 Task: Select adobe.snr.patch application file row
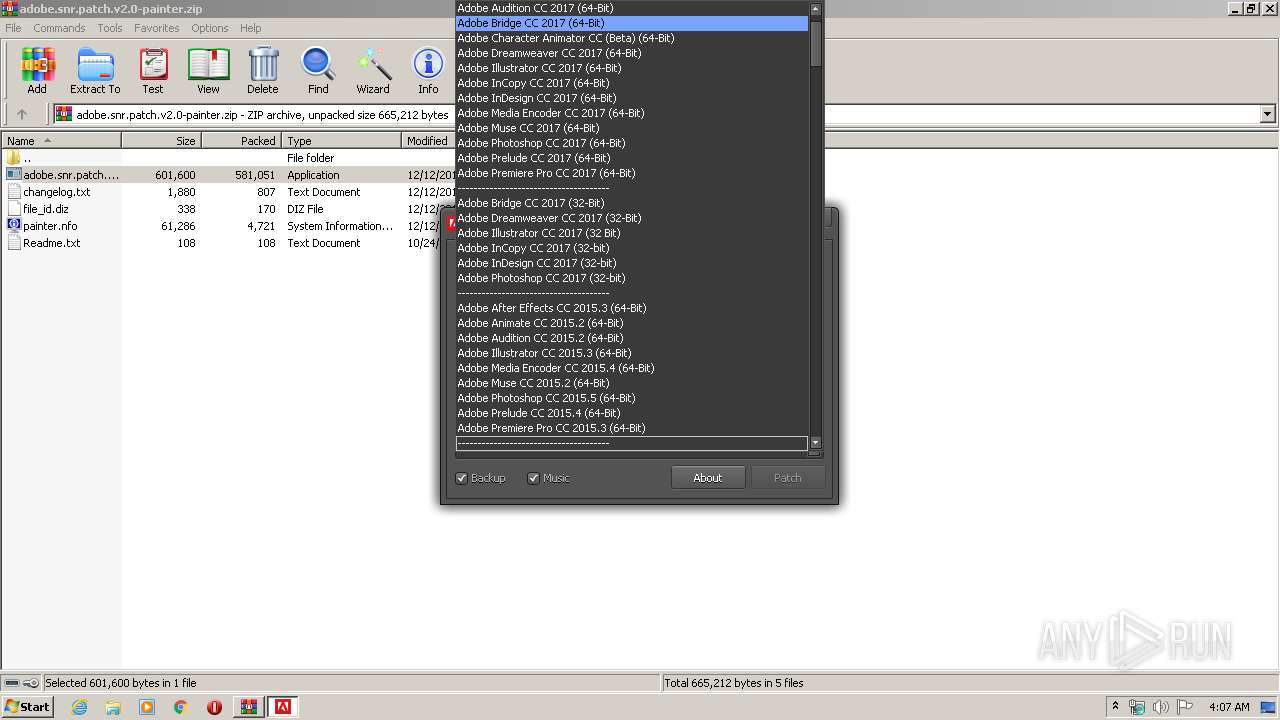[228, 175]
